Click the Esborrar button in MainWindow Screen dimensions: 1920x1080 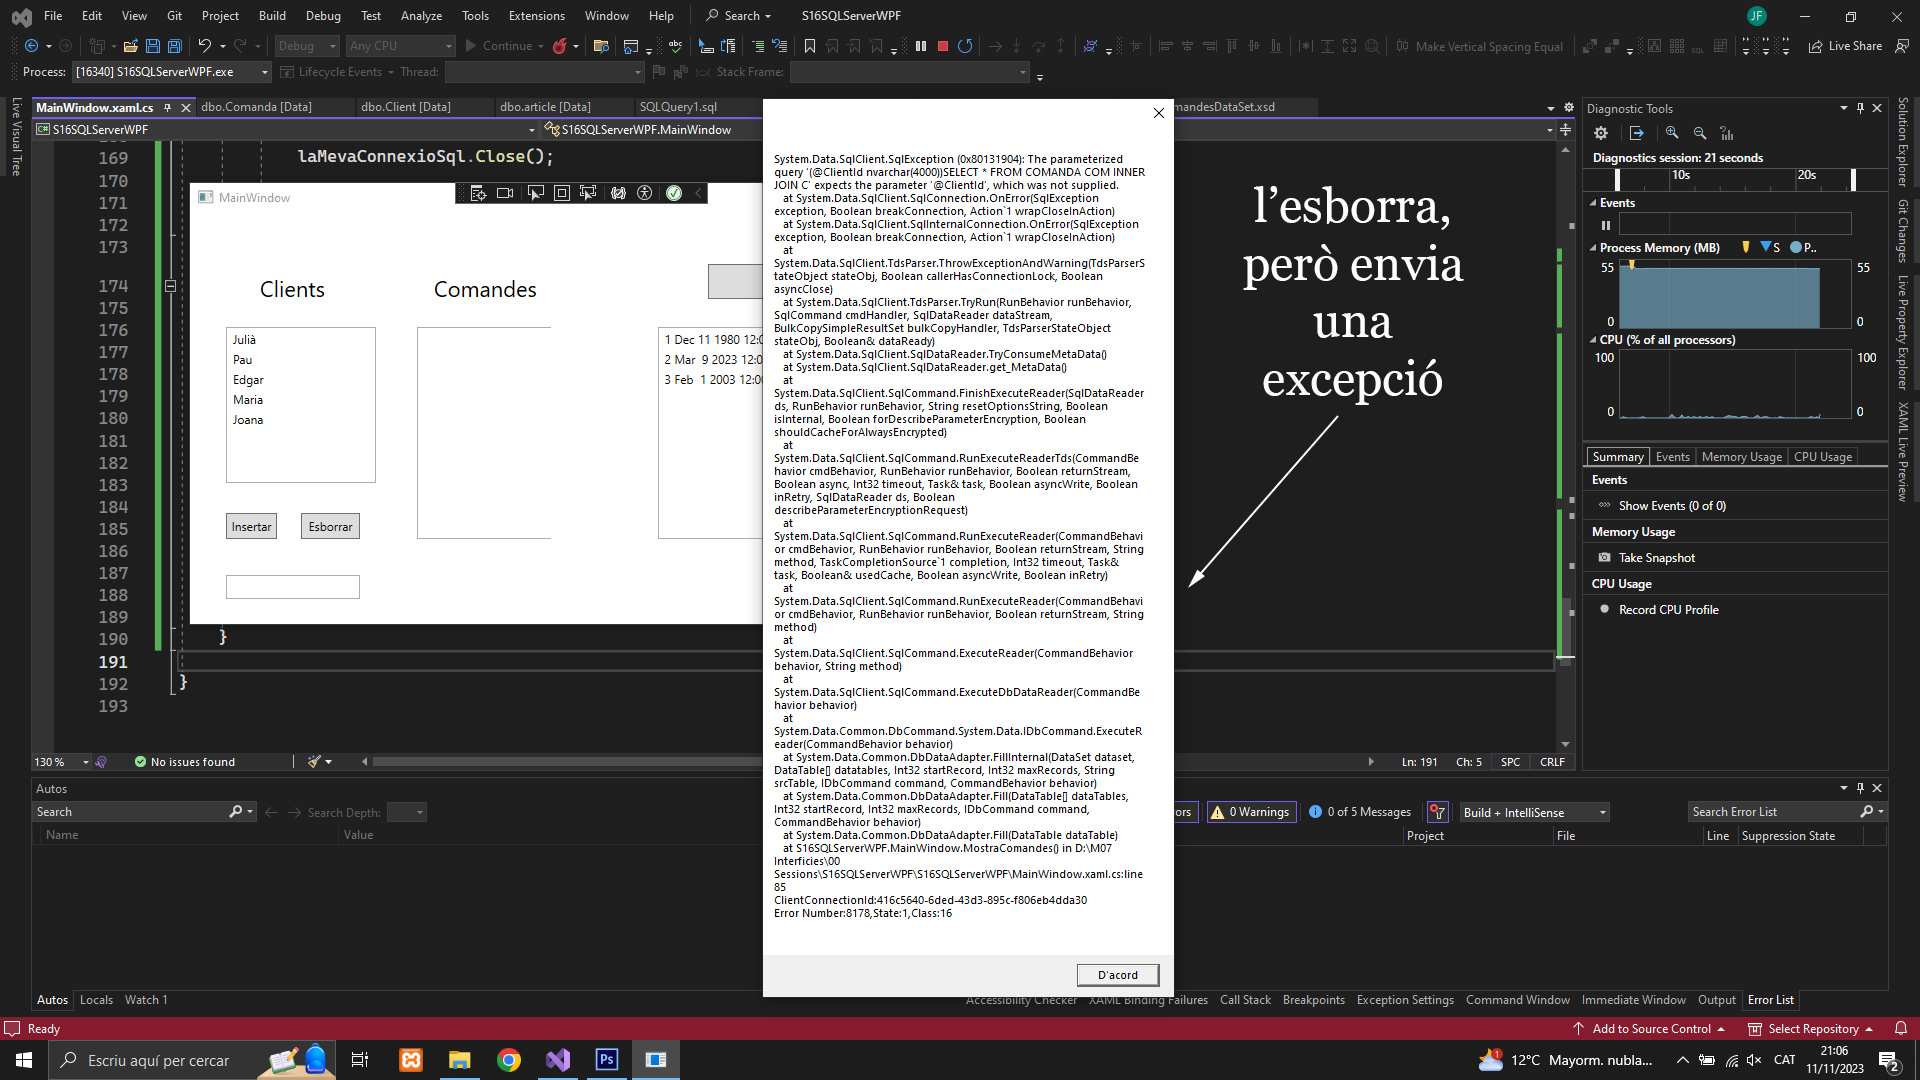pos(330,527)
